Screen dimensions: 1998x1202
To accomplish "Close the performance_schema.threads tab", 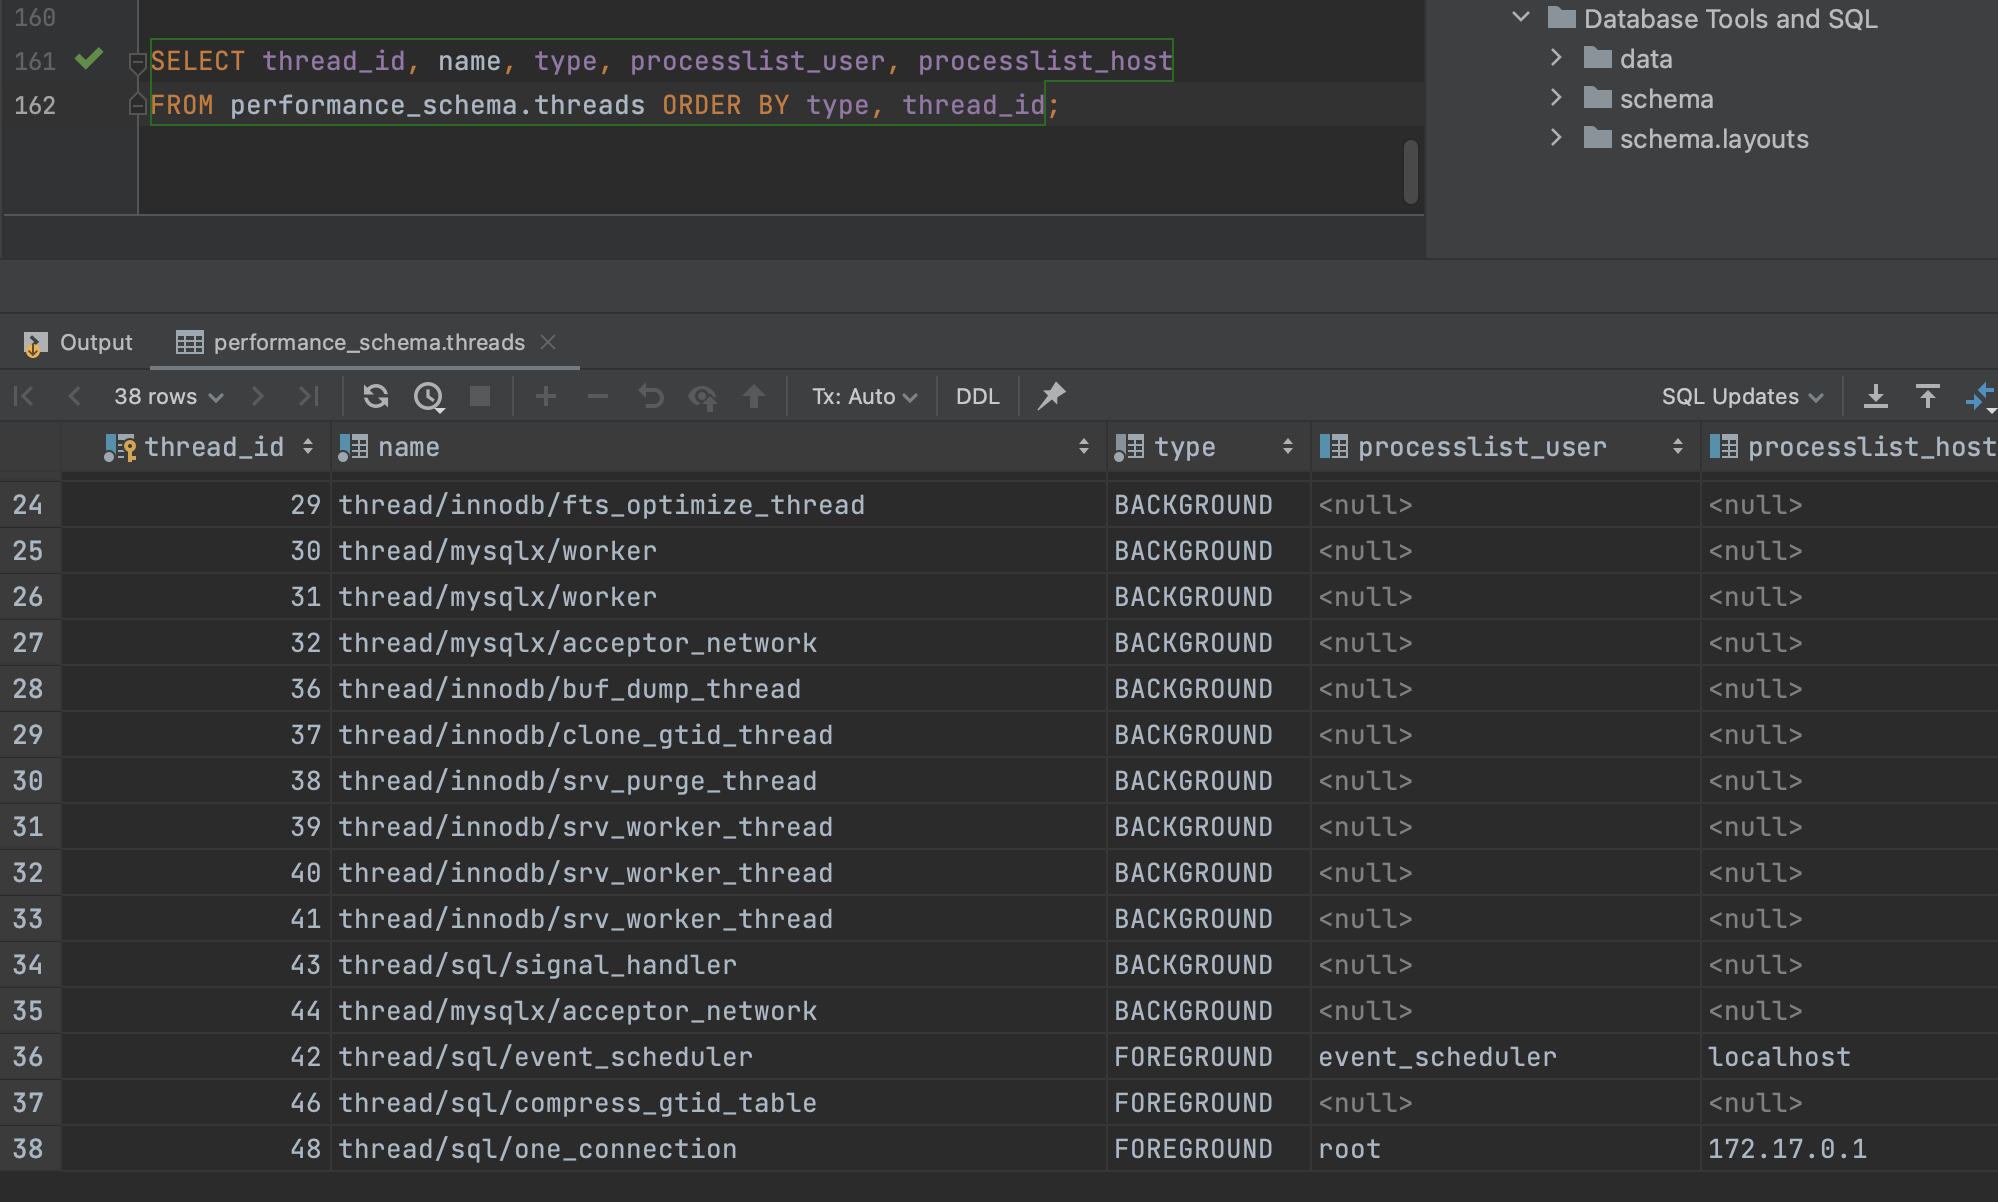I will click(548, 342).
